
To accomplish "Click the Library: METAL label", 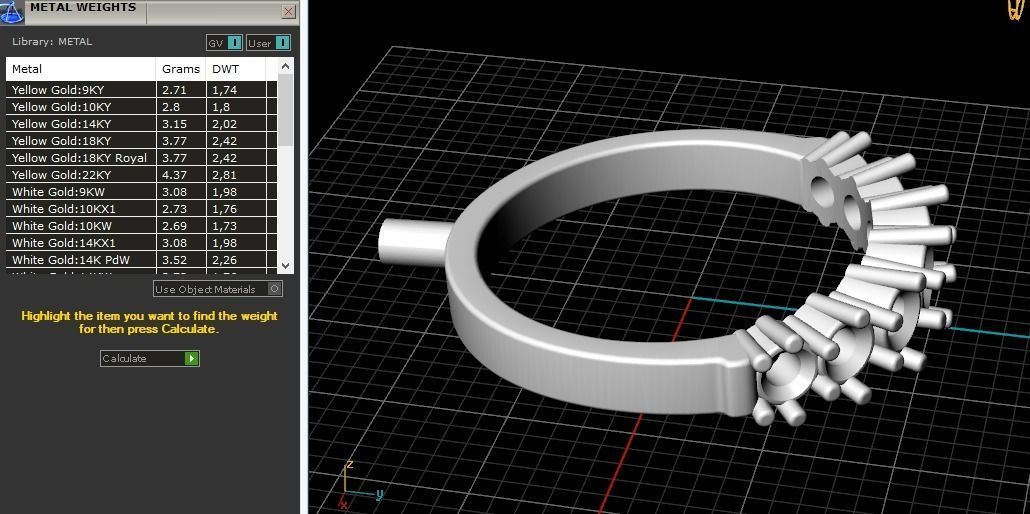I will click(x=52, y=41).
